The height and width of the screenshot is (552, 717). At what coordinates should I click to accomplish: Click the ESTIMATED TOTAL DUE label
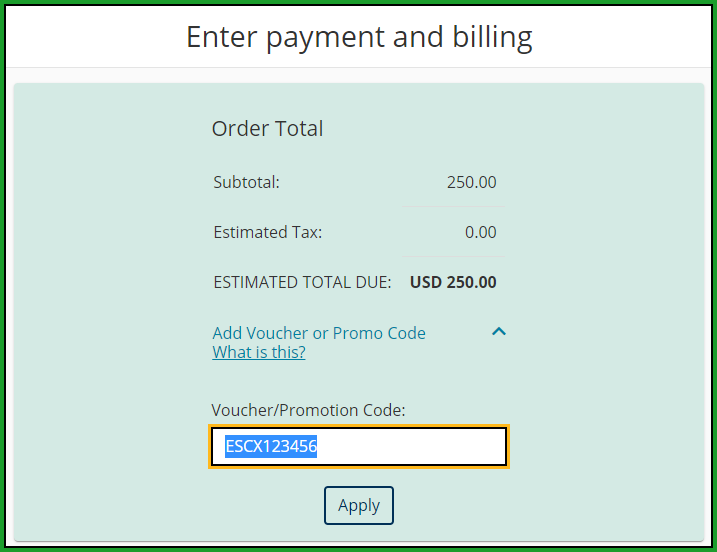(302, 282)
